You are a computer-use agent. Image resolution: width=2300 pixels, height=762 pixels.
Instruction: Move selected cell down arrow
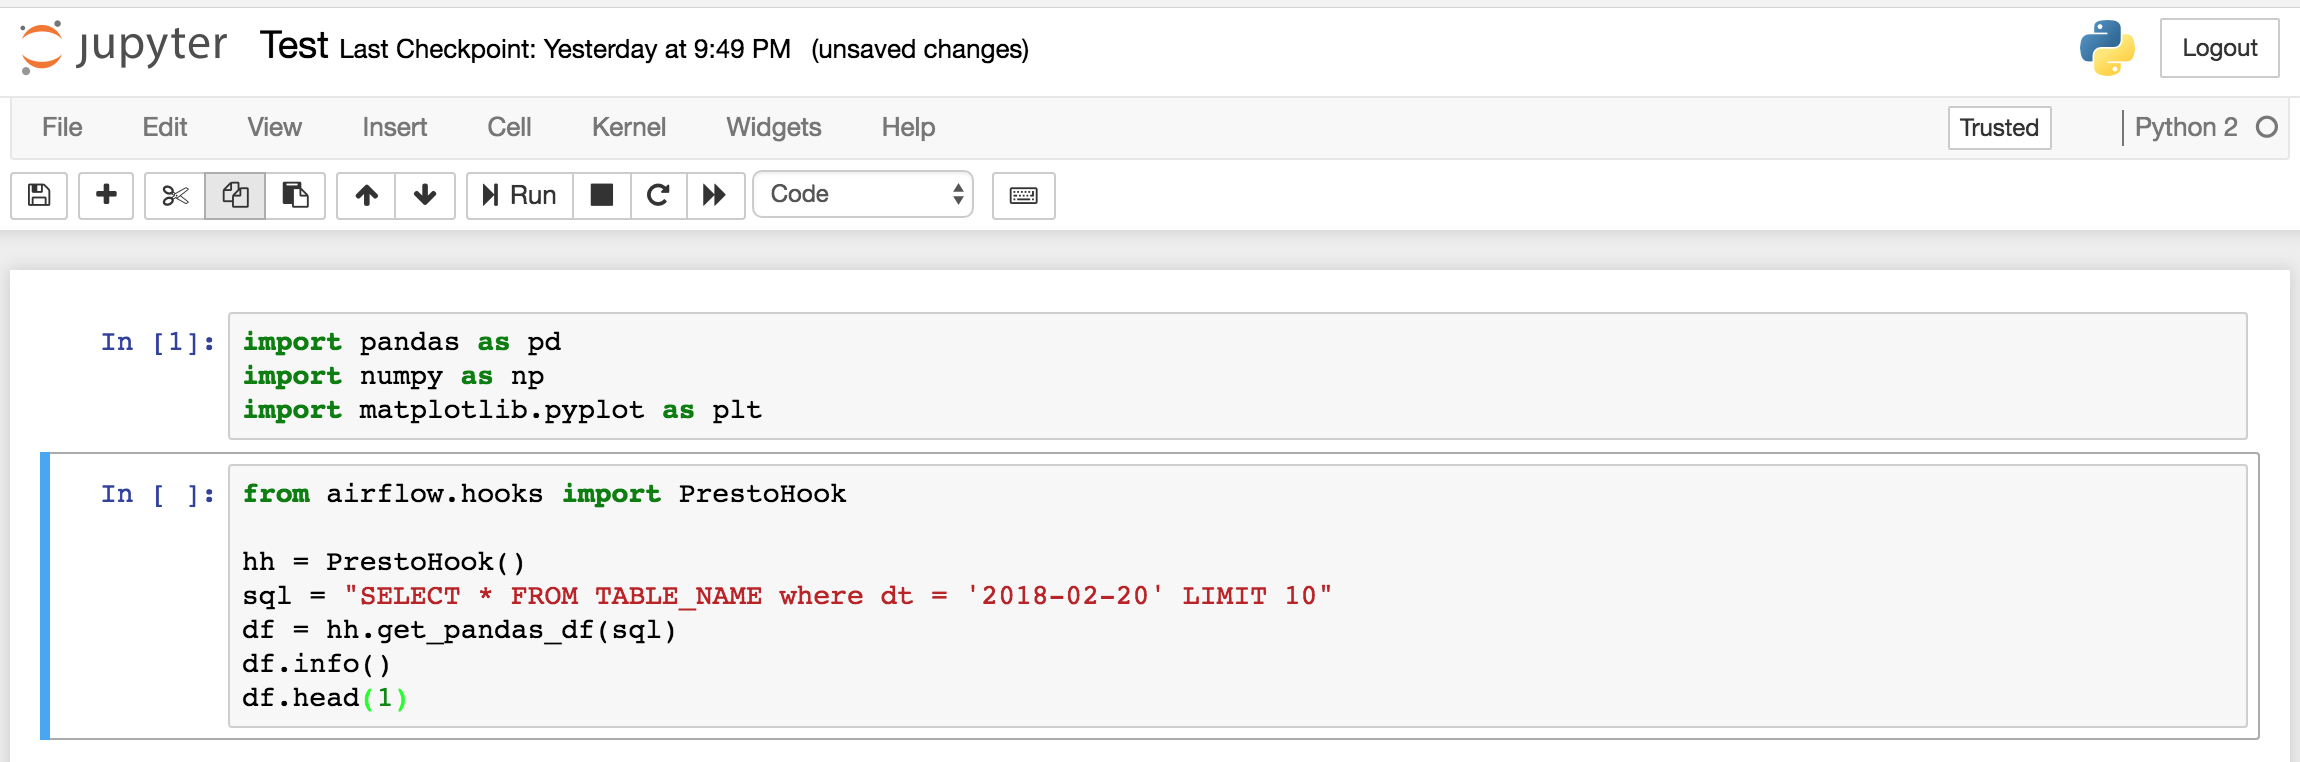click(425, 195)
